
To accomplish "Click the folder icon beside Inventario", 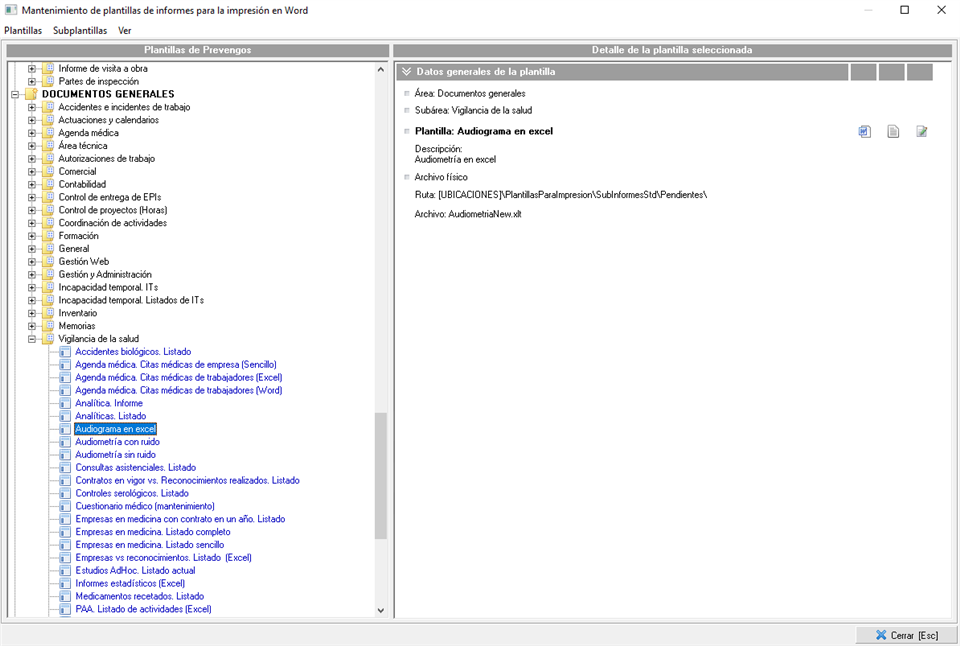I will point(48,313).
